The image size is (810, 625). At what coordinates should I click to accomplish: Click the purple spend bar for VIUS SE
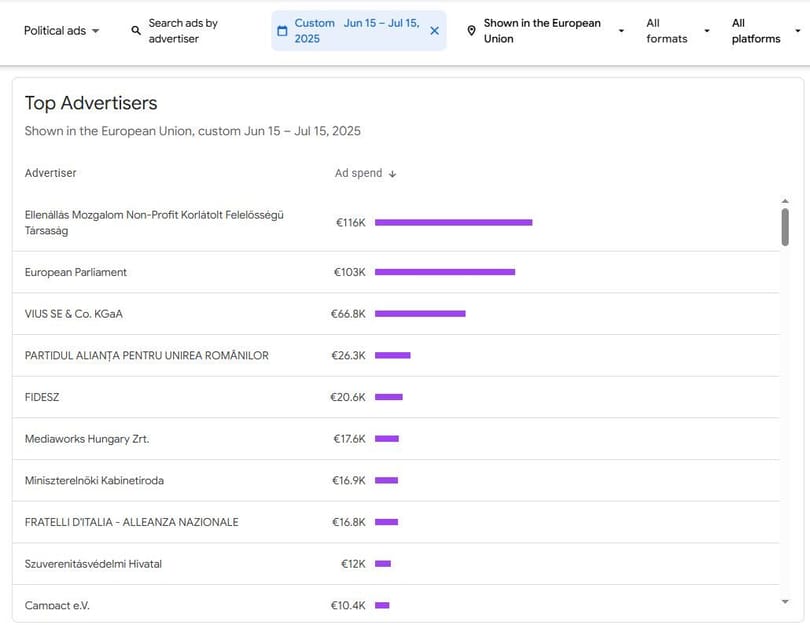(x=420, y=314)
